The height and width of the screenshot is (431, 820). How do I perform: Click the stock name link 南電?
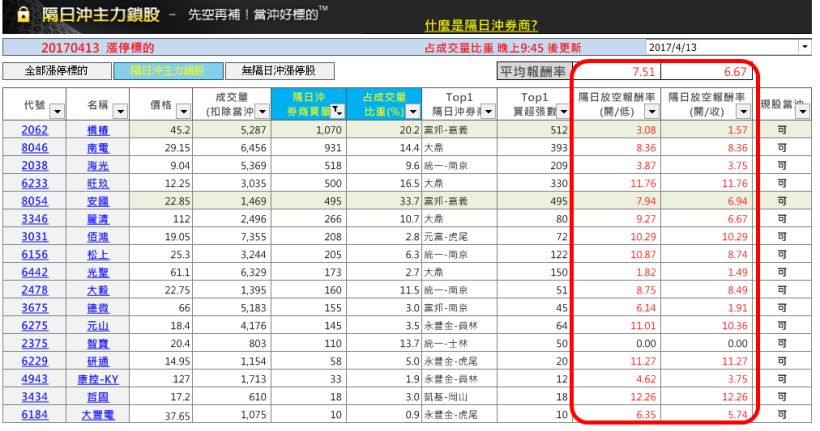(98, 147)
